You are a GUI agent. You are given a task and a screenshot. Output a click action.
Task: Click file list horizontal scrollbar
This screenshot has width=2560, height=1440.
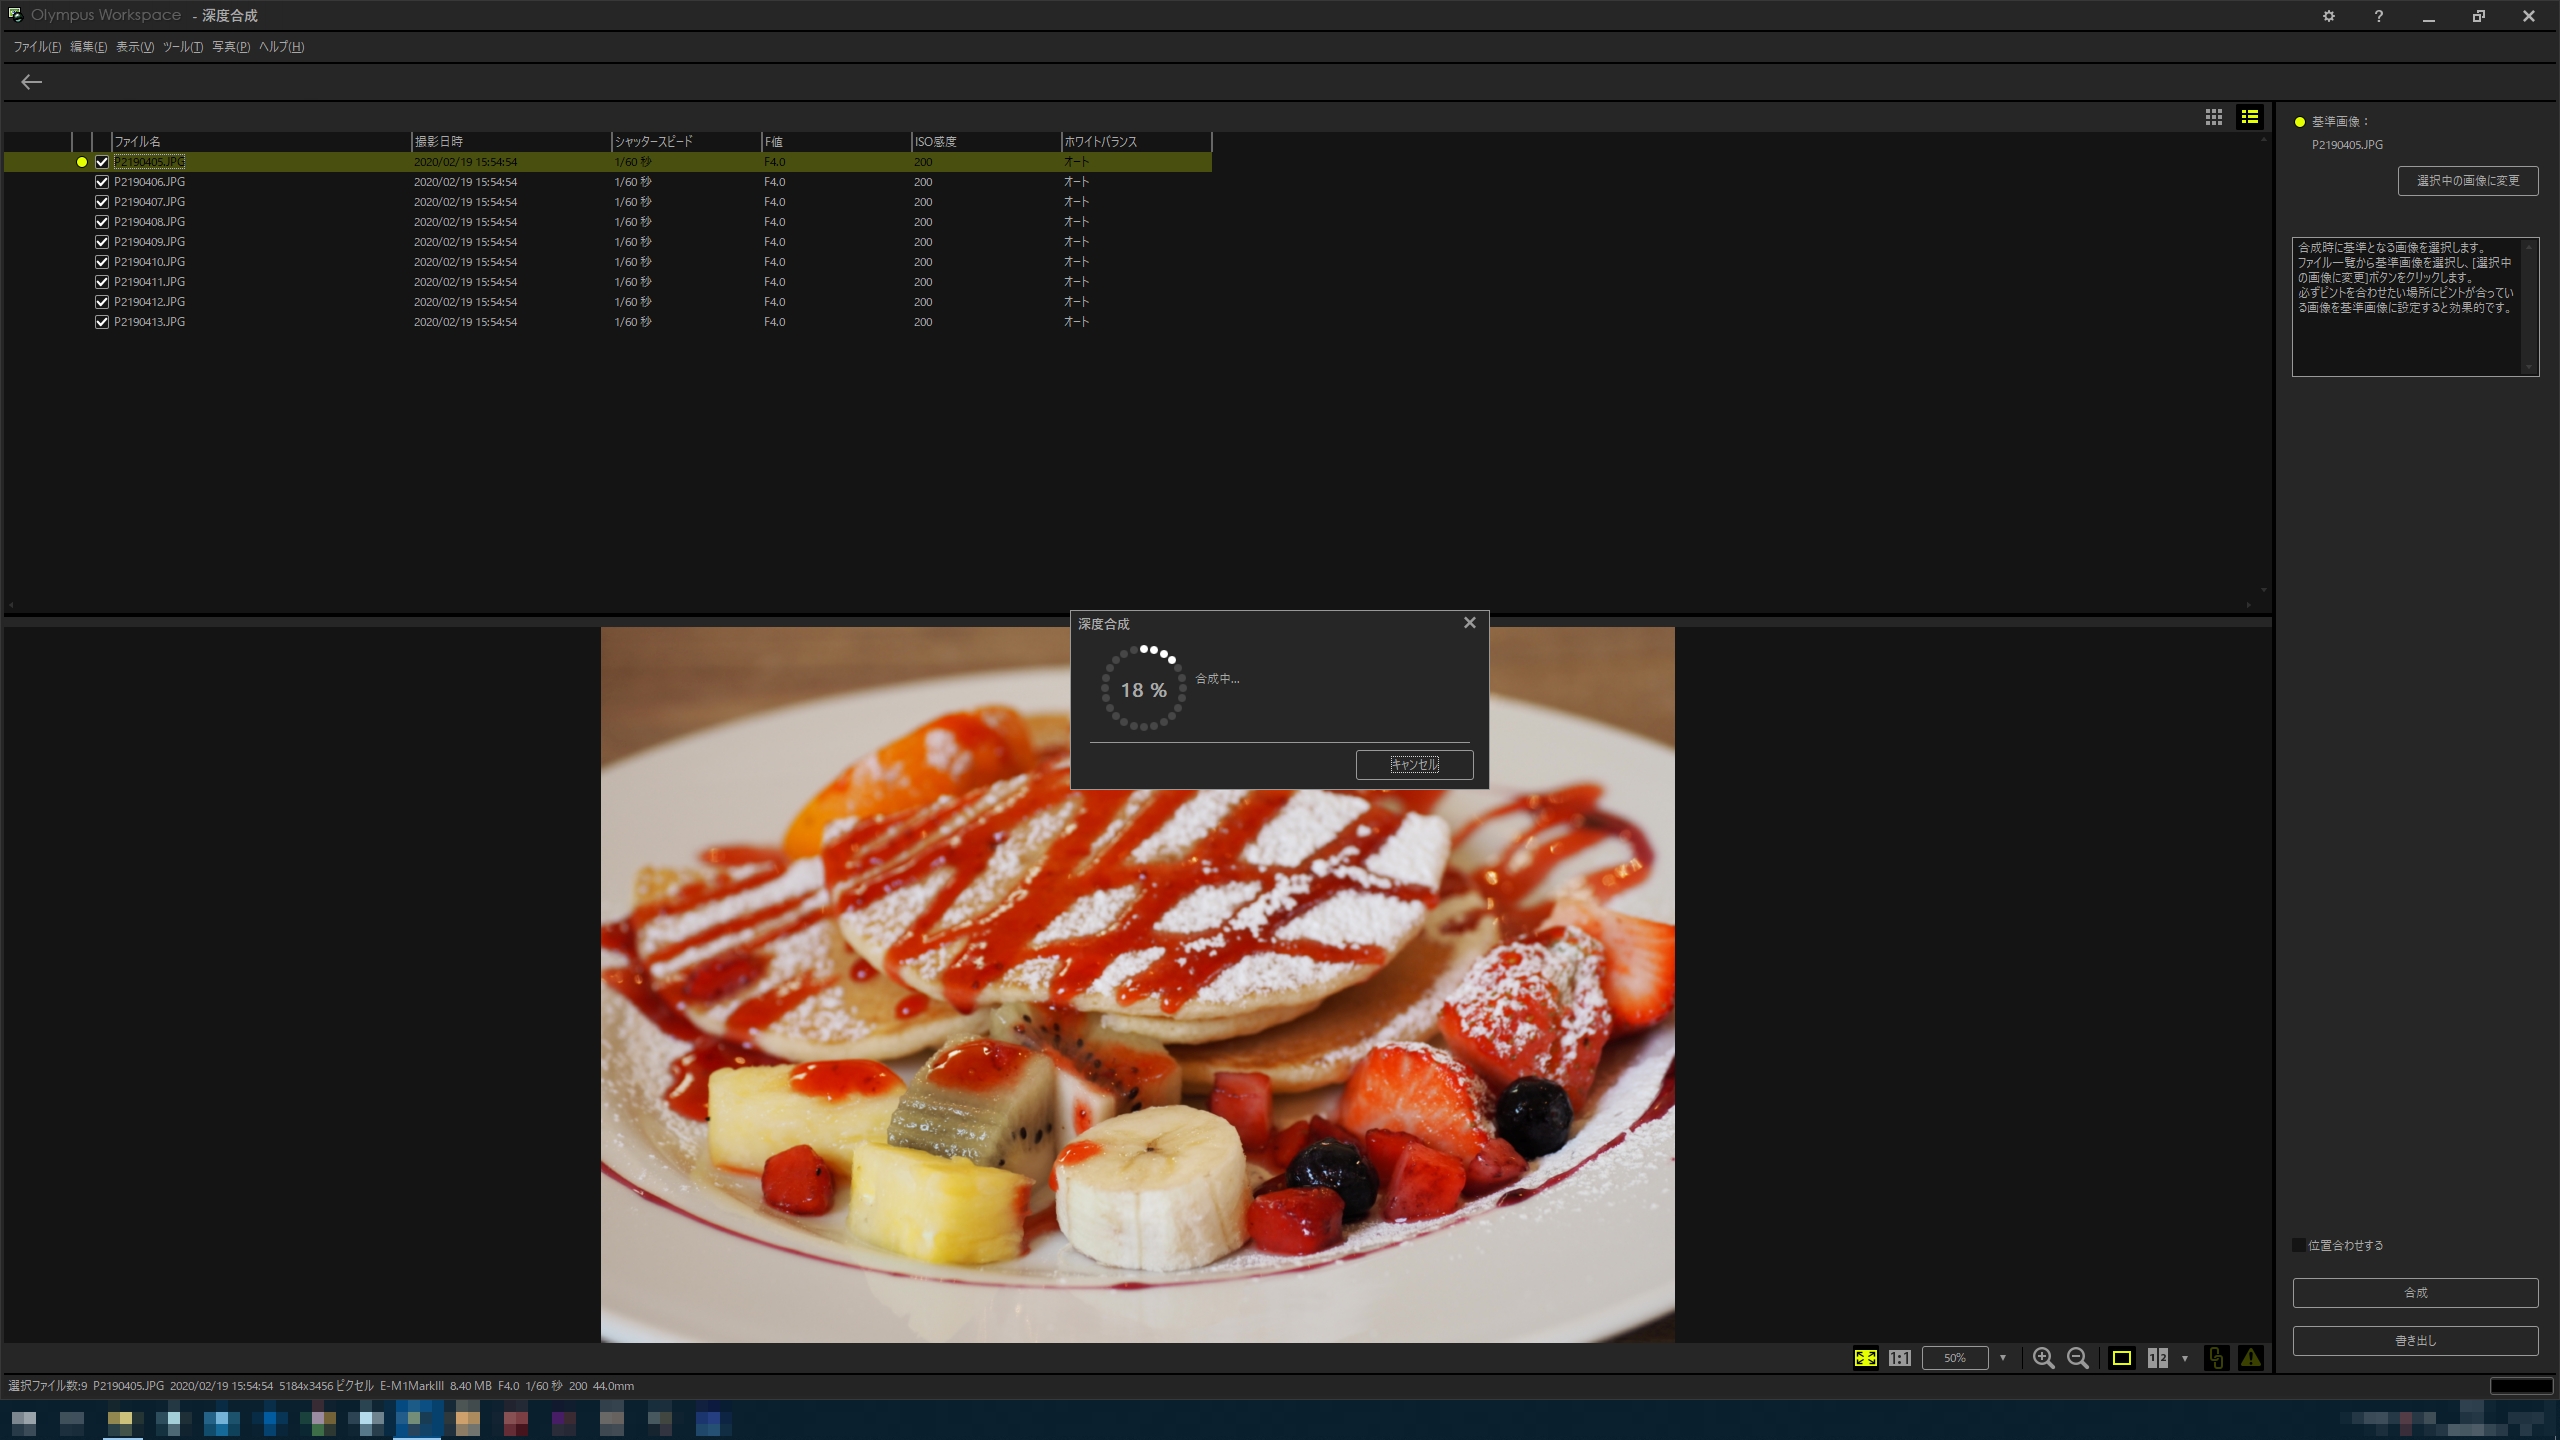[1130, 604]
